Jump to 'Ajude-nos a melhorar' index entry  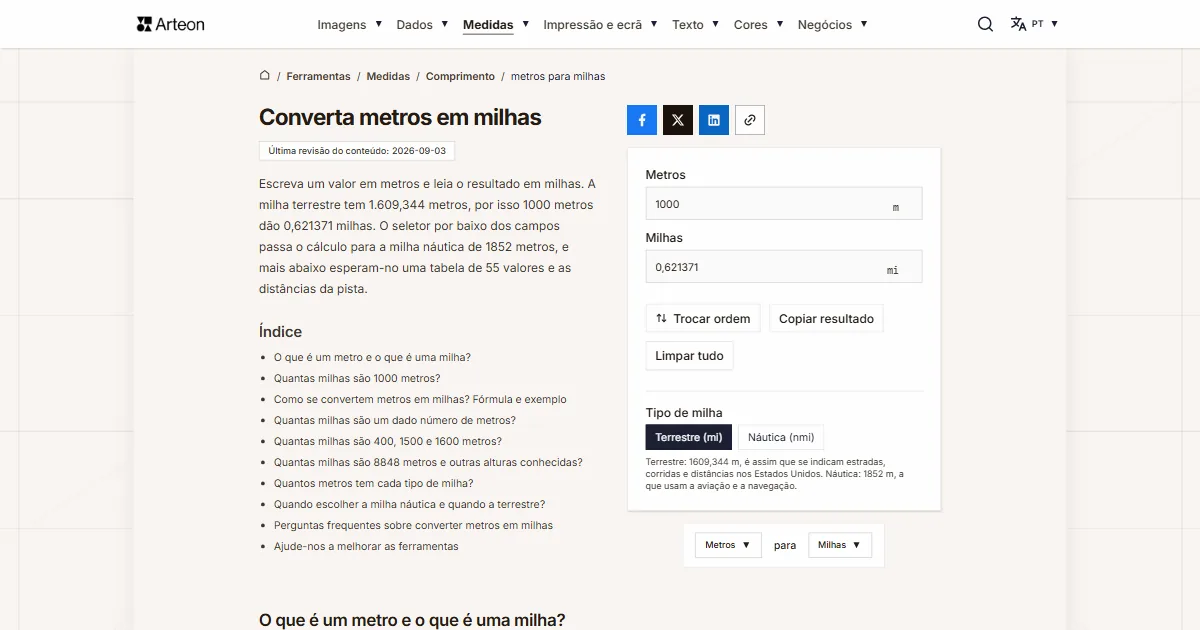pos(366,546)
